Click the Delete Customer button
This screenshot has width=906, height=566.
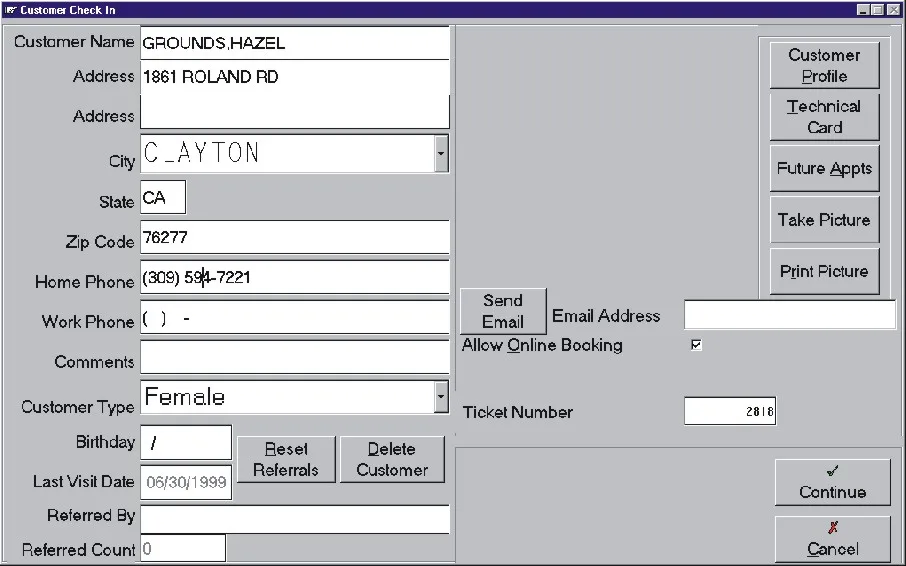(x=392, y=459)
